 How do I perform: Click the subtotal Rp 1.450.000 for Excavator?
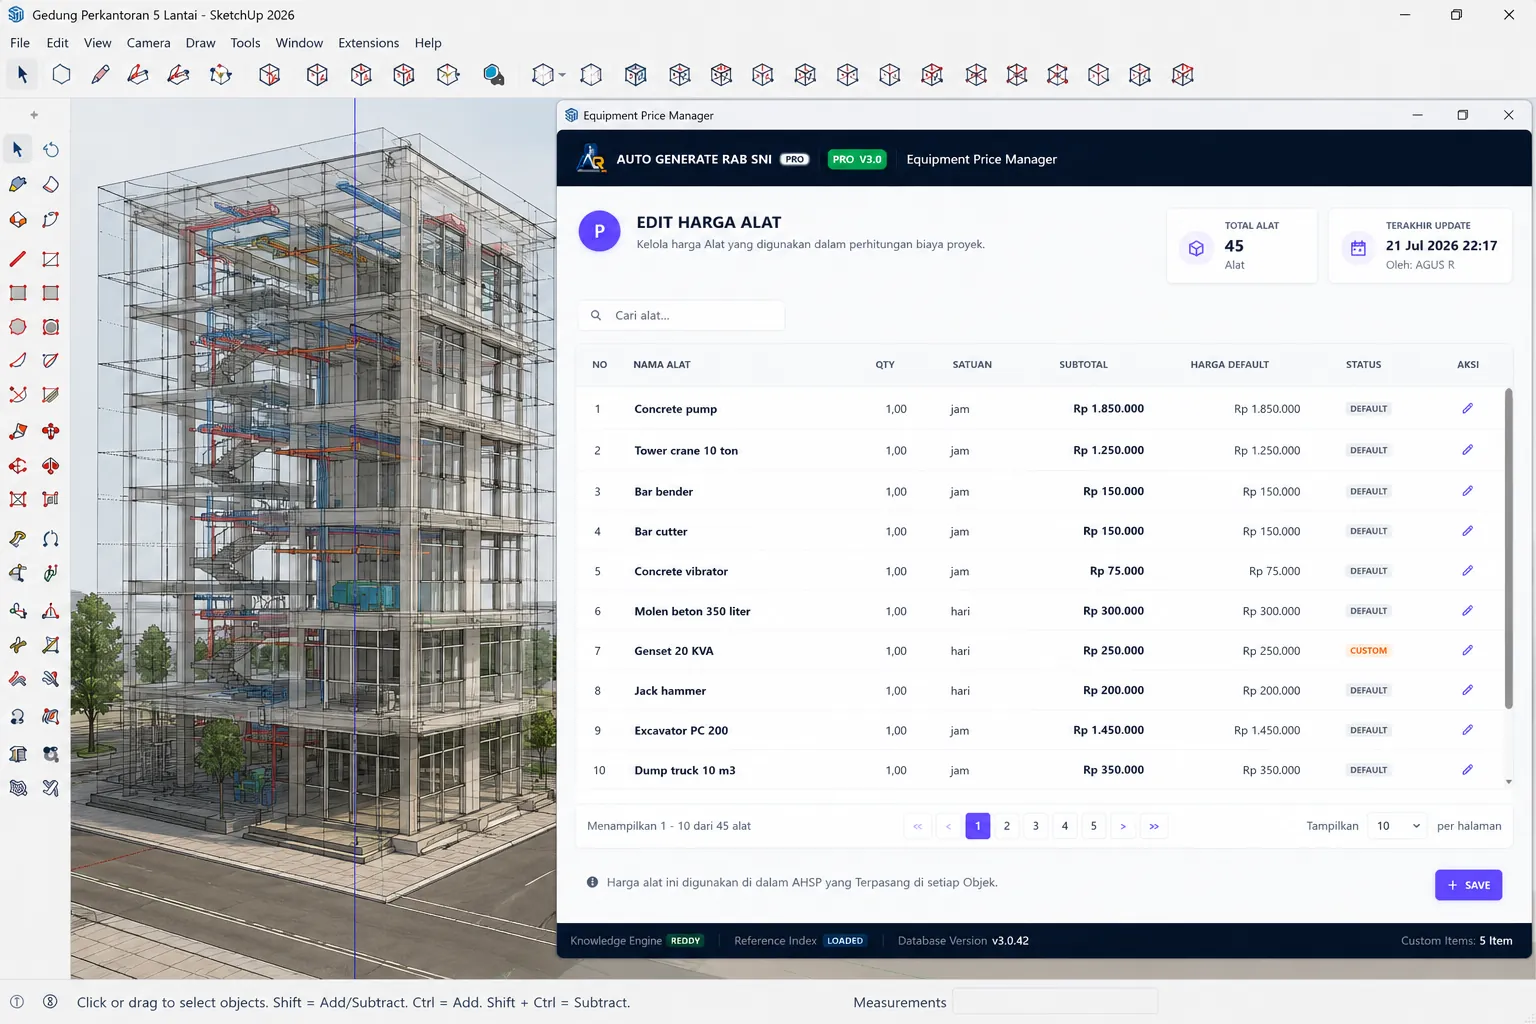click(x=1108, y=730)
